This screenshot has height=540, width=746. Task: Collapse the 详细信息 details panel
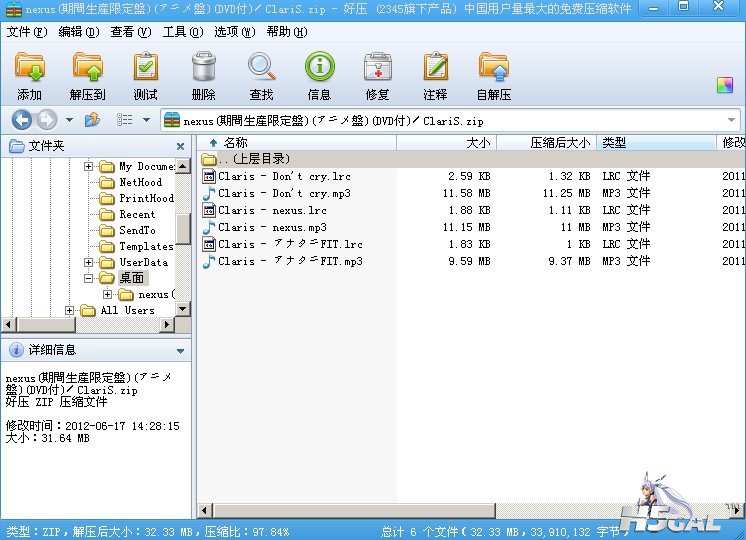(180, 351)
